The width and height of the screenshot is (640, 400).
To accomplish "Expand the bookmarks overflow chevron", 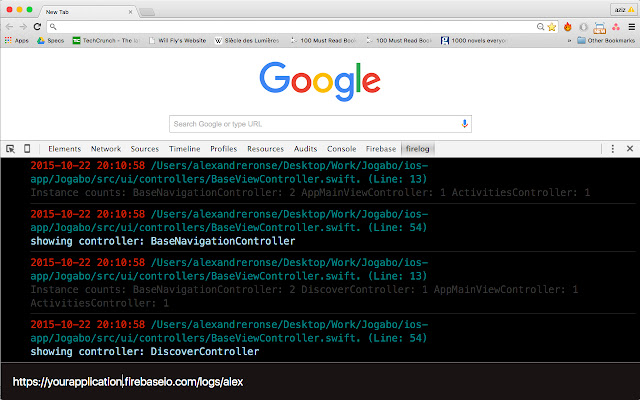I will [569, 40].
